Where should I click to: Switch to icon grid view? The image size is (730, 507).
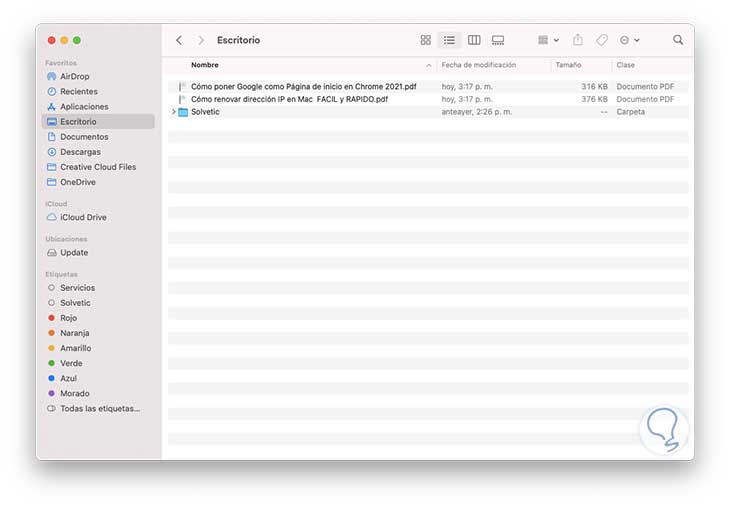[426, 40]
